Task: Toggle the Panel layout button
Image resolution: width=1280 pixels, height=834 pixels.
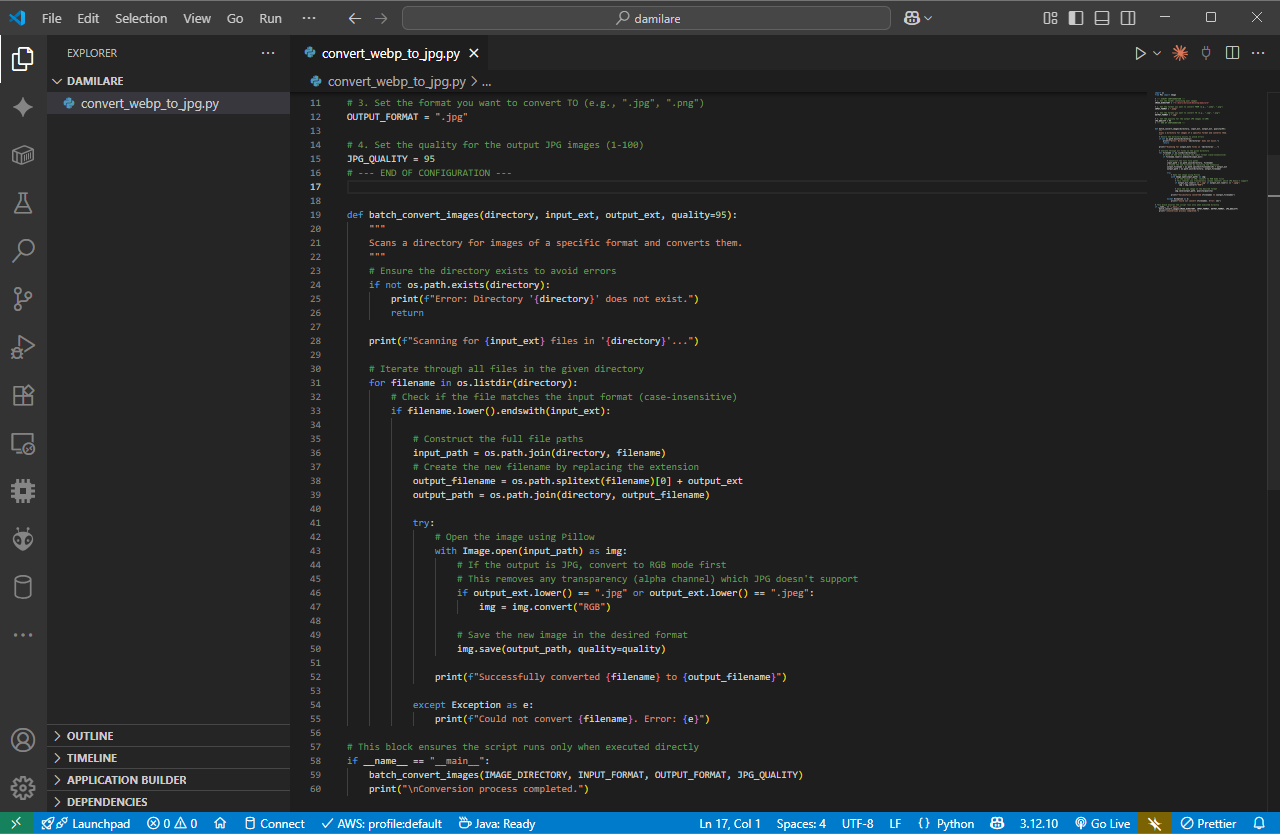Action: pyautogui.click(x=1102, y=18)
